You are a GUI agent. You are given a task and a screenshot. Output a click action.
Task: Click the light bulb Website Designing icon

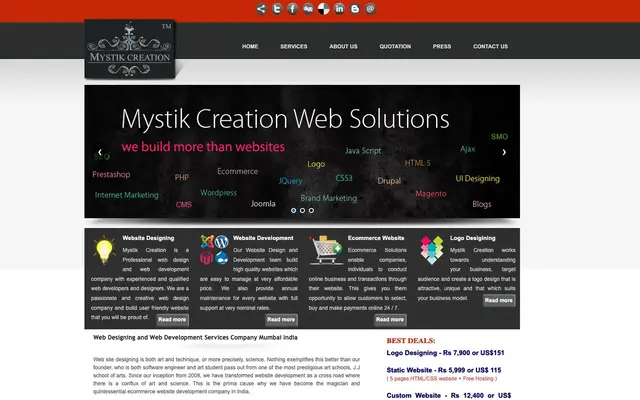tap(104, 250)
